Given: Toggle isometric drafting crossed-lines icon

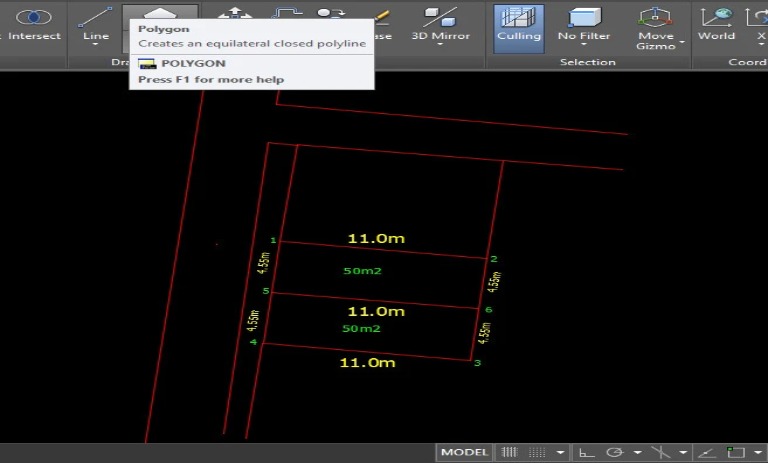Looking at the screenshot, I should point(661,452).
